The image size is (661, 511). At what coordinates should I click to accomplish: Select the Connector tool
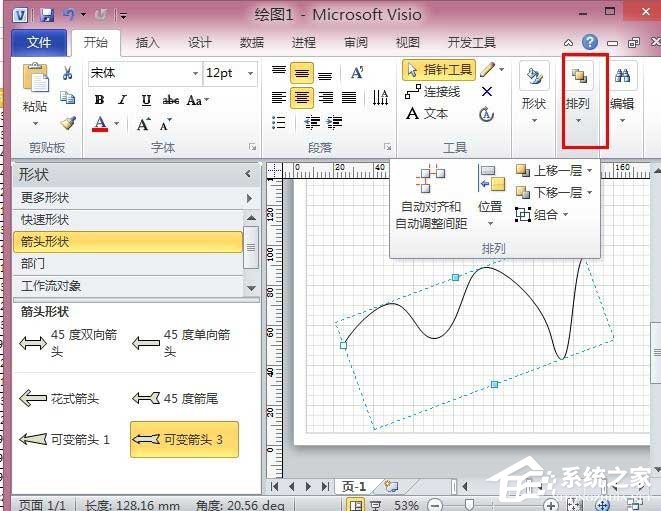click(x=433, y=91)
